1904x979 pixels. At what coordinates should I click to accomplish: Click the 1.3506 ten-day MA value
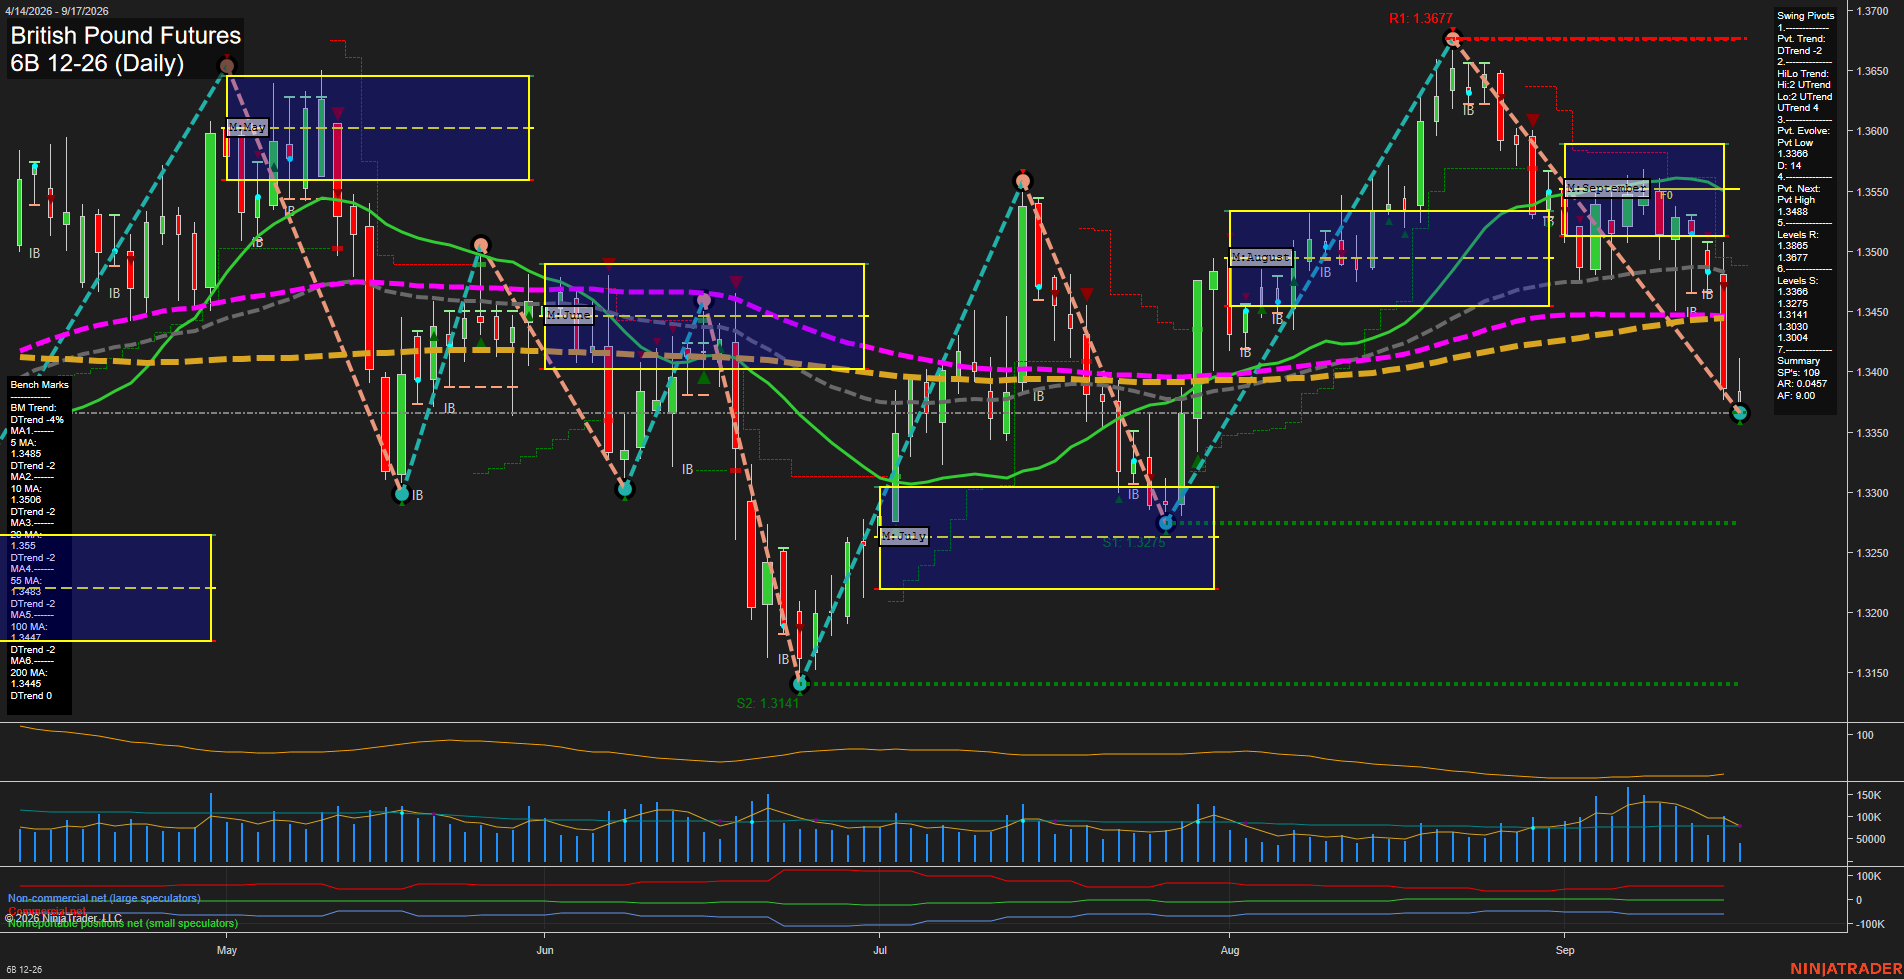coord(26,500)
